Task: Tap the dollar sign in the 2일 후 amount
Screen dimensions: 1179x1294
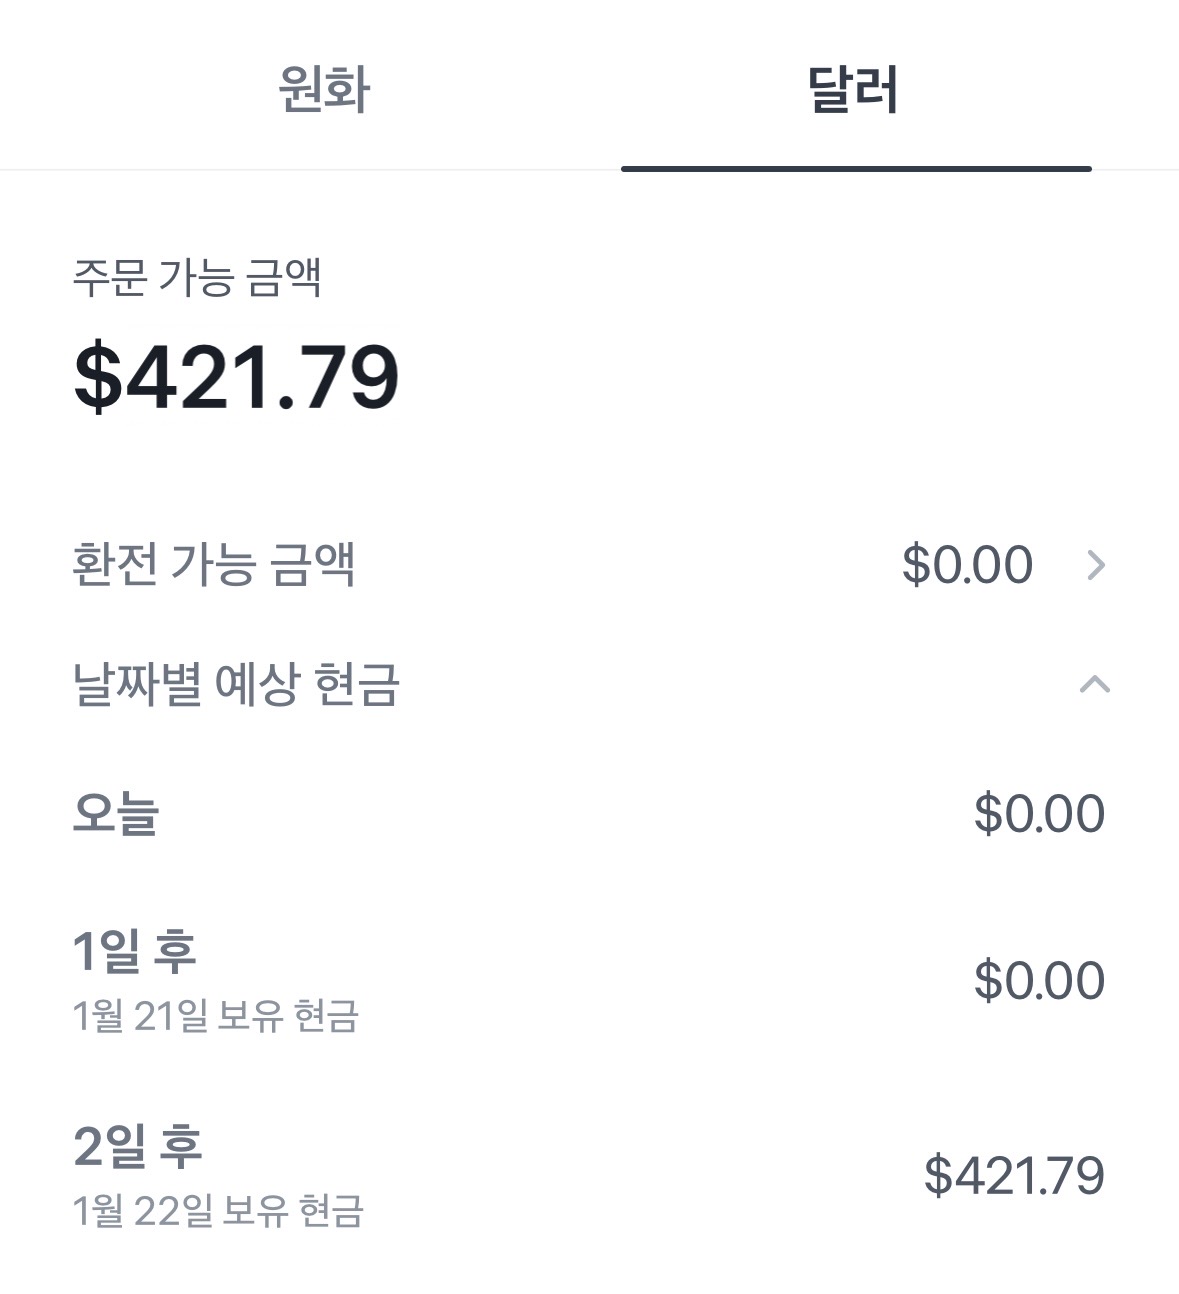Action: coord(938,1175)
